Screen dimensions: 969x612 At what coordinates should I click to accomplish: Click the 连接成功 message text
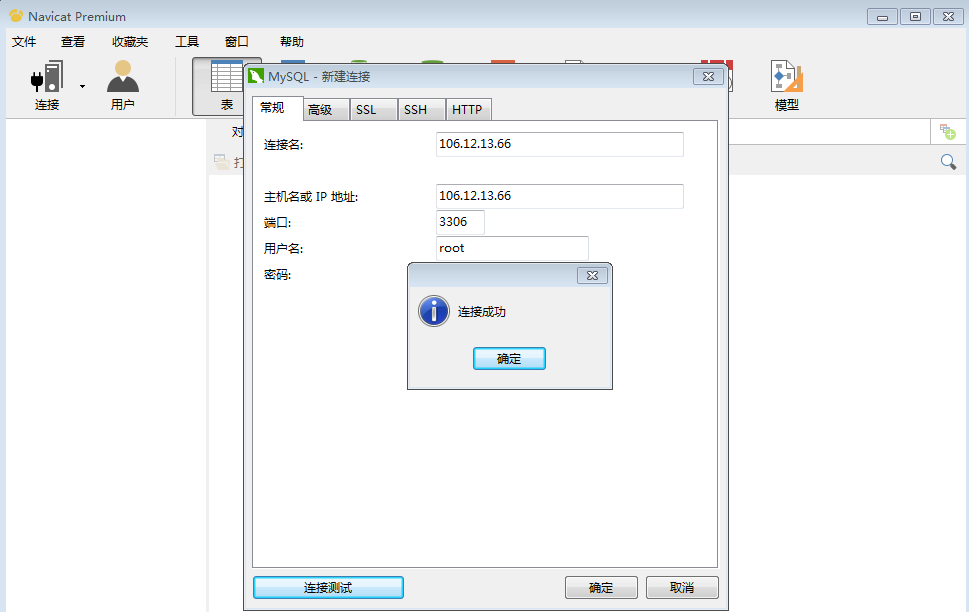pyautogui.click(x=481, y=312)
